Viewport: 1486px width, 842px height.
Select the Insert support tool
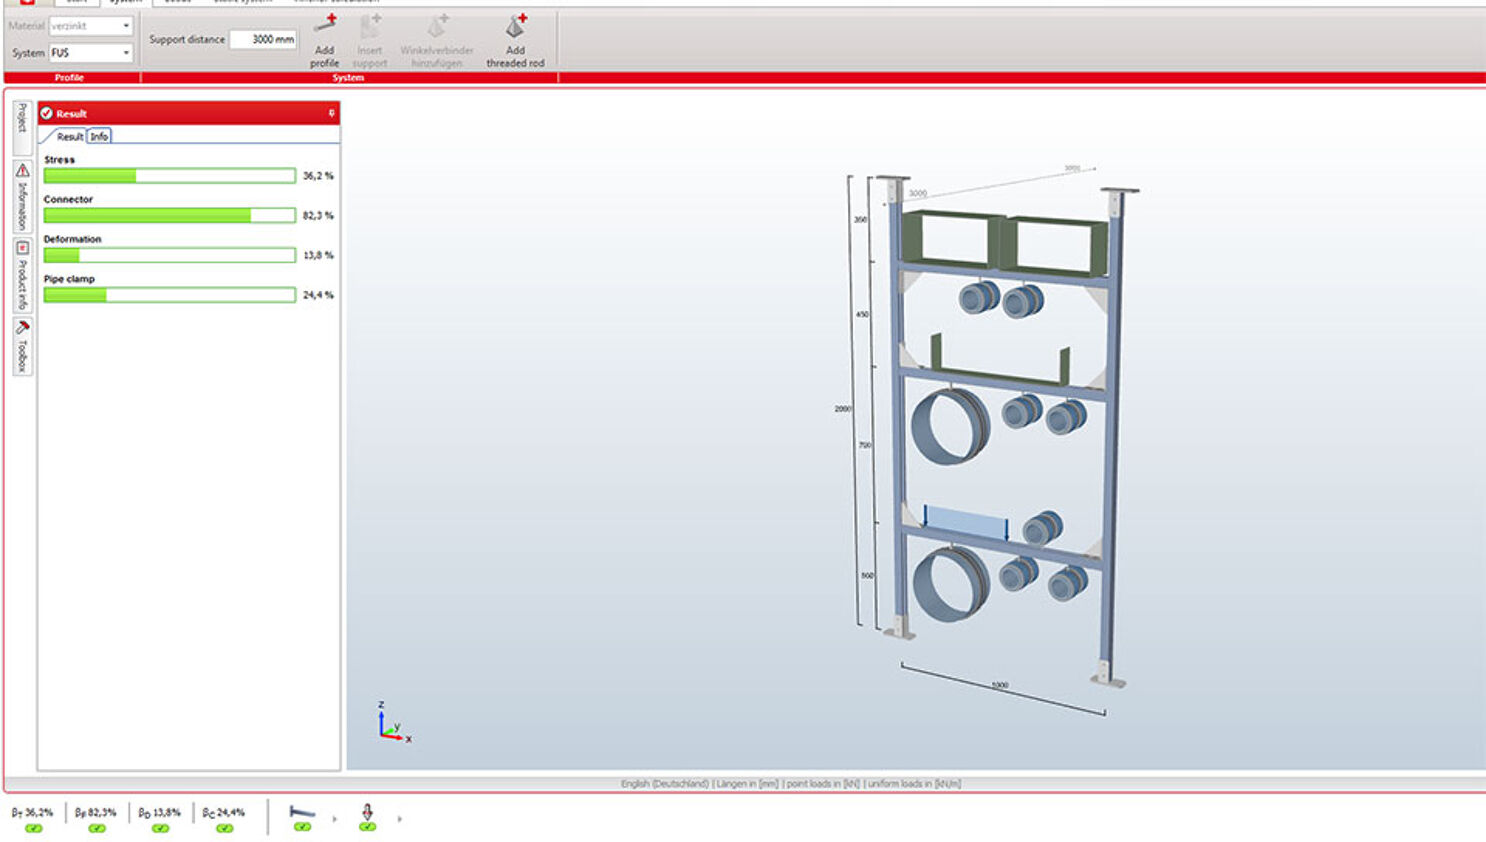click(369, 40)
